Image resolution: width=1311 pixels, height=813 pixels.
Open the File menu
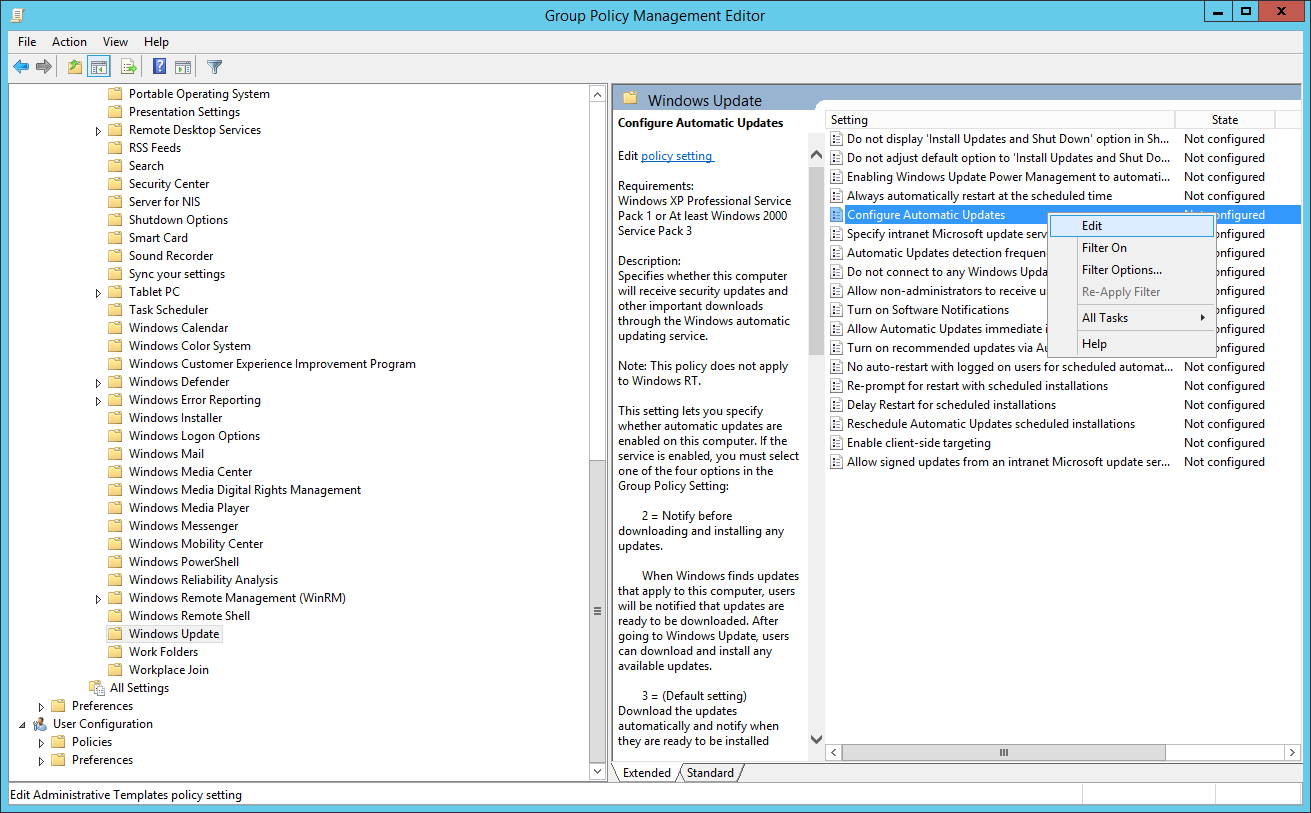pos(27,42)
